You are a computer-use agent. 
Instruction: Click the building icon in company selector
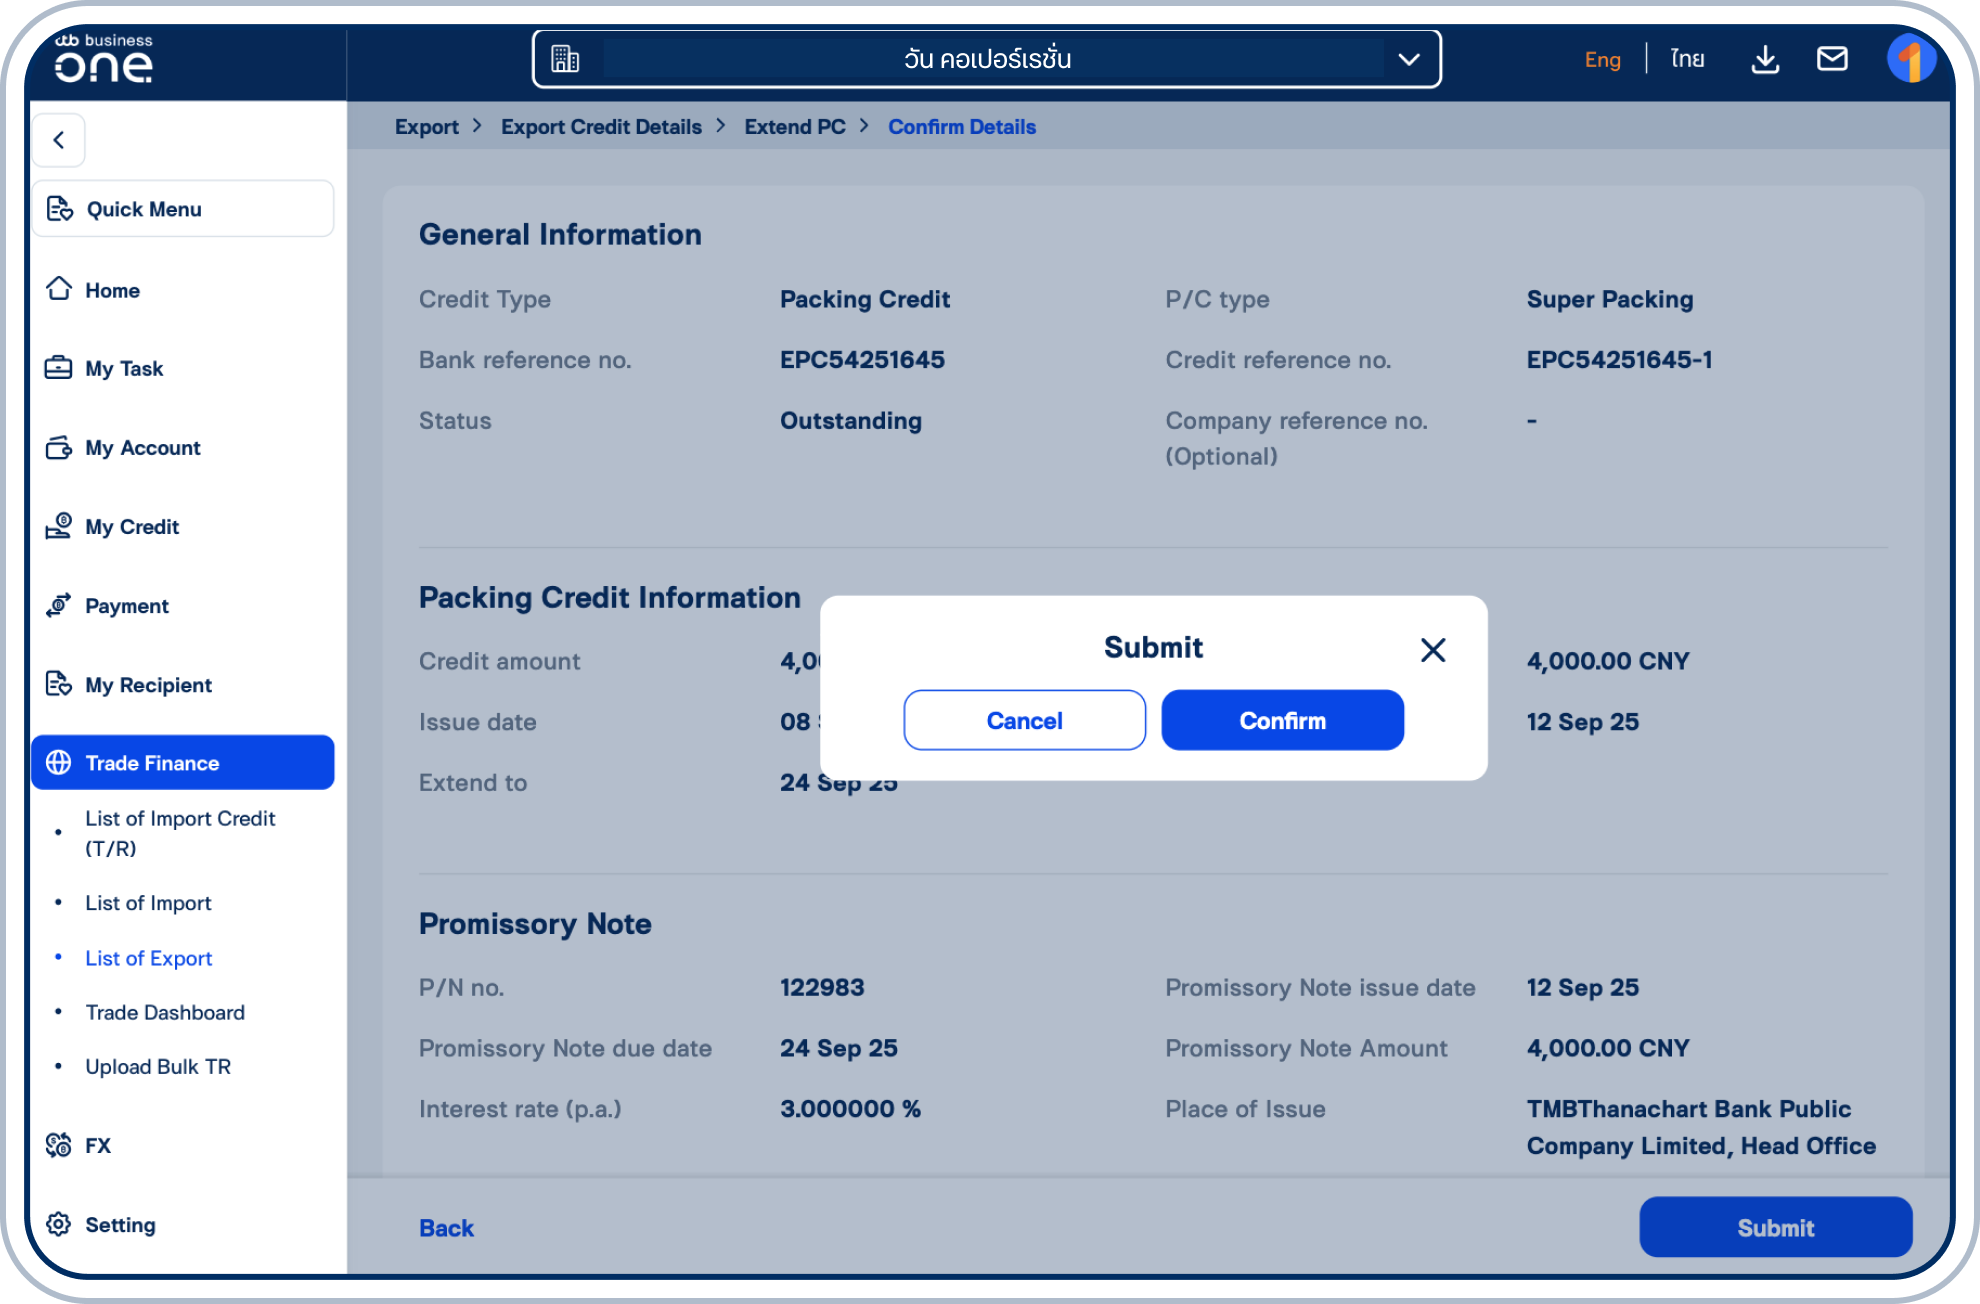565,59
